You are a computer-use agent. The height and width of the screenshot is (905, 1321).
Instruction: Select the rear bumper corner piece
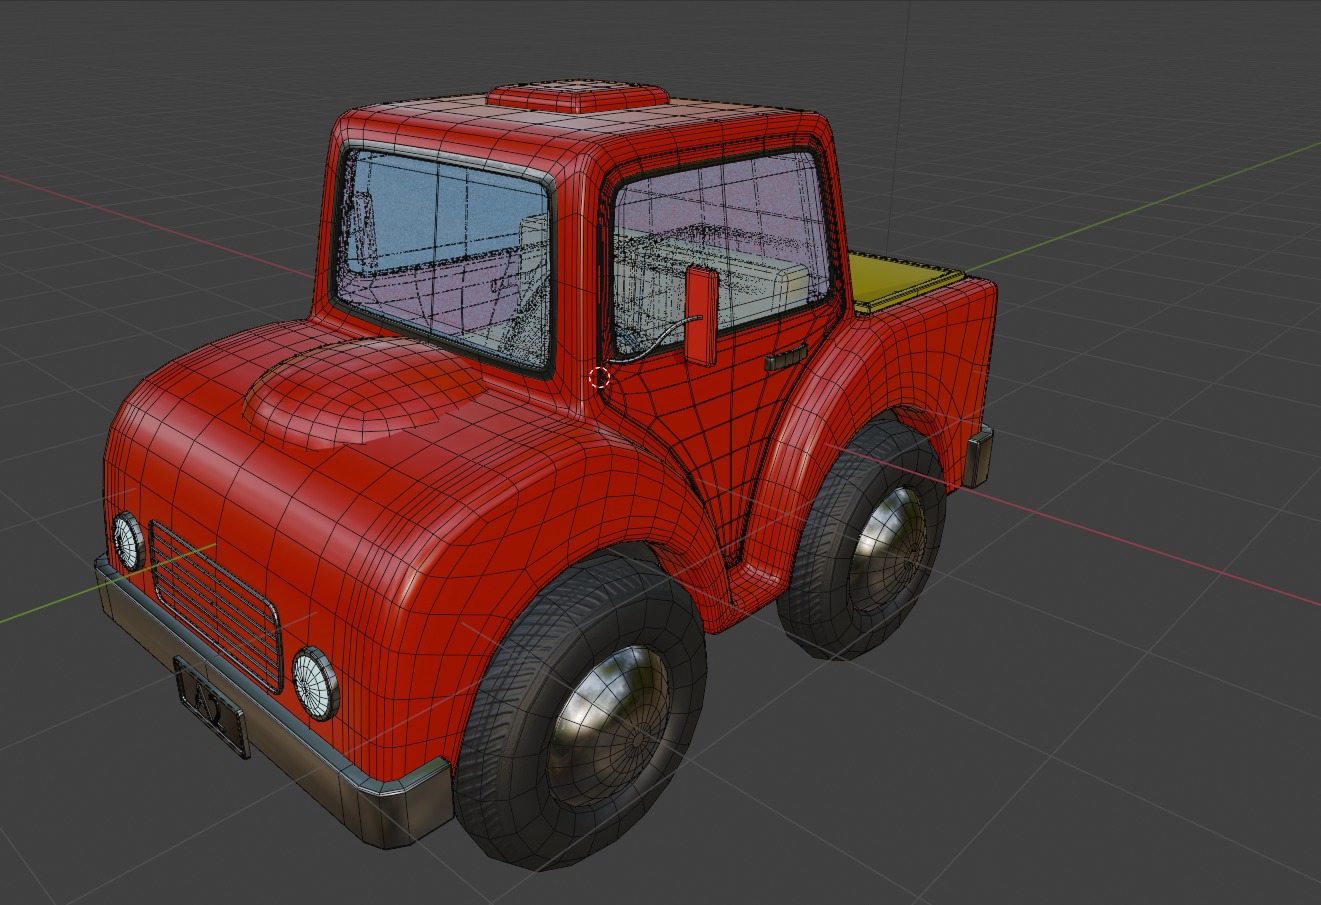click(980, 457)
